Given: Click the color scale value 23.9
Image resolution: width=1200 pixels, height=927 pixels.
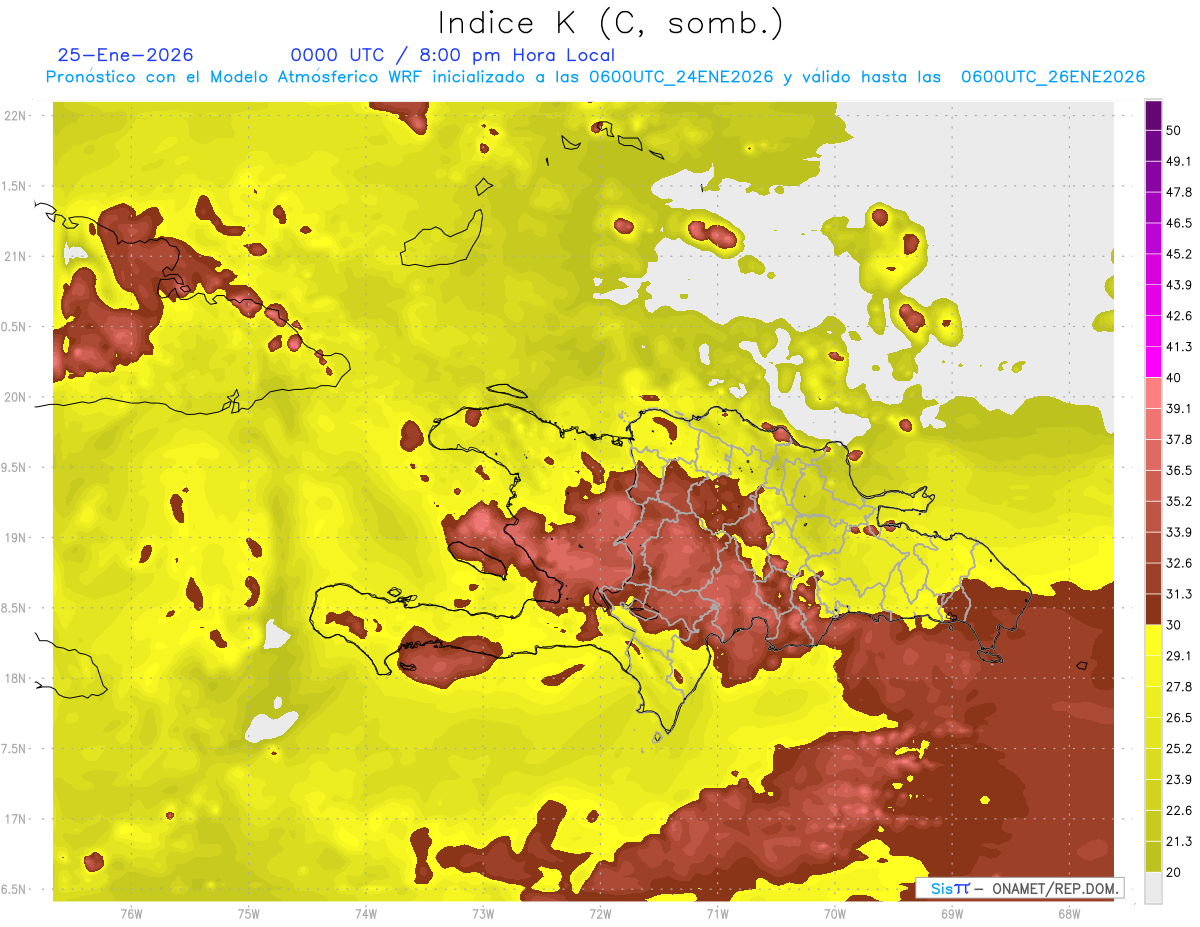Looking at the screenshot, I should tap(1179, 780).
